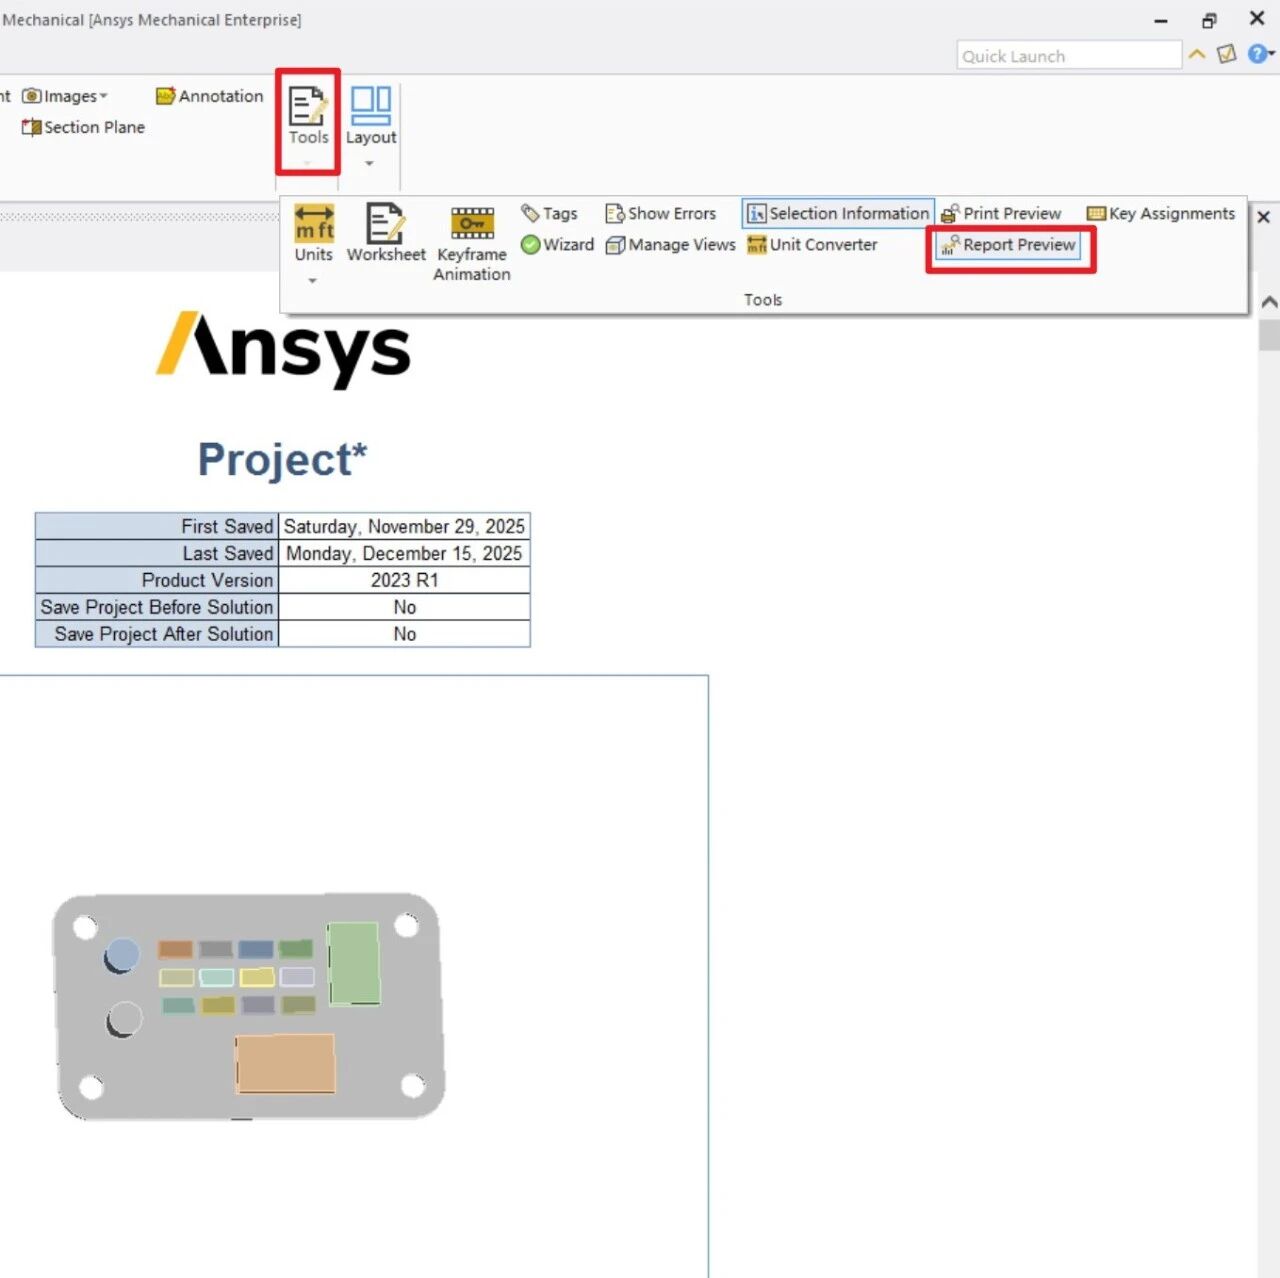
Task: Open the Units menu in Tools
Action: pyautogui.click(x=313, y=244)
